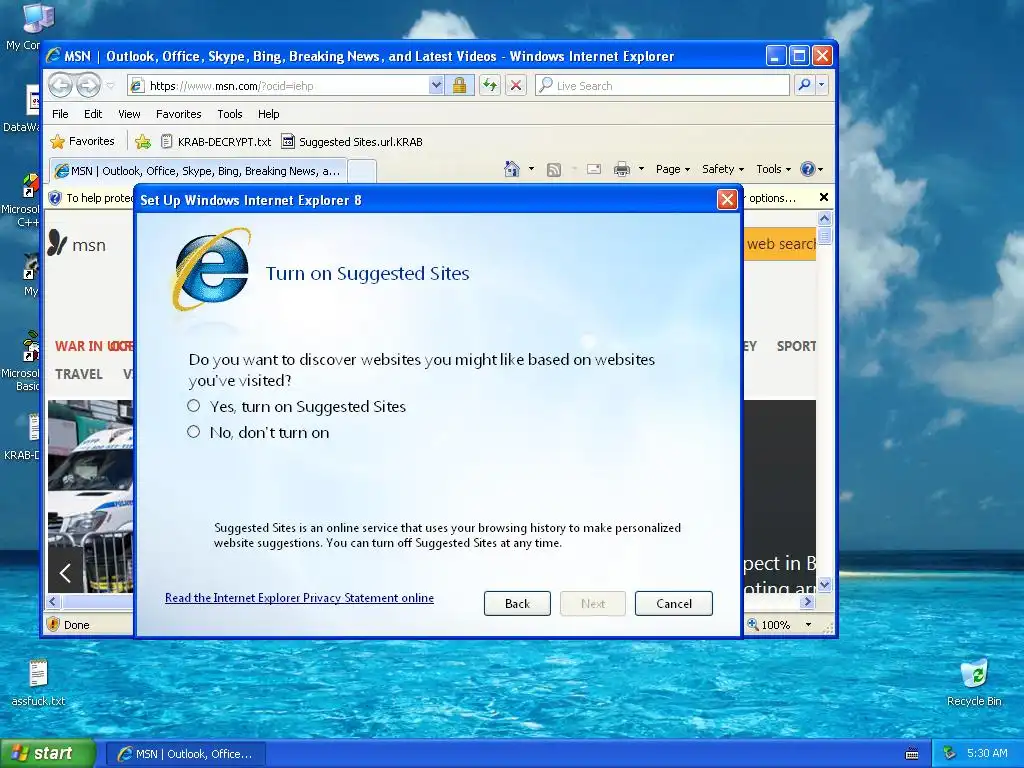This screenshot has height=768, width=1024.
Task: Click the system tray clock
Action: (x=987, y=754)
